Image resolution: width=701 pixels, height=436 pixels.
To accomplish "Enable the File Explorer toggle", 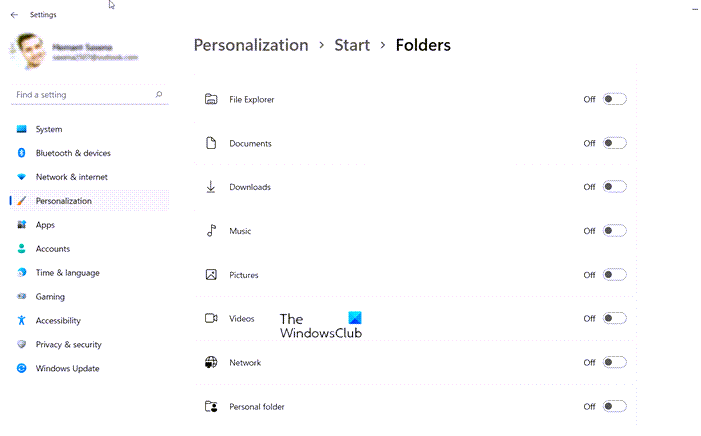I will coord(614,99).
